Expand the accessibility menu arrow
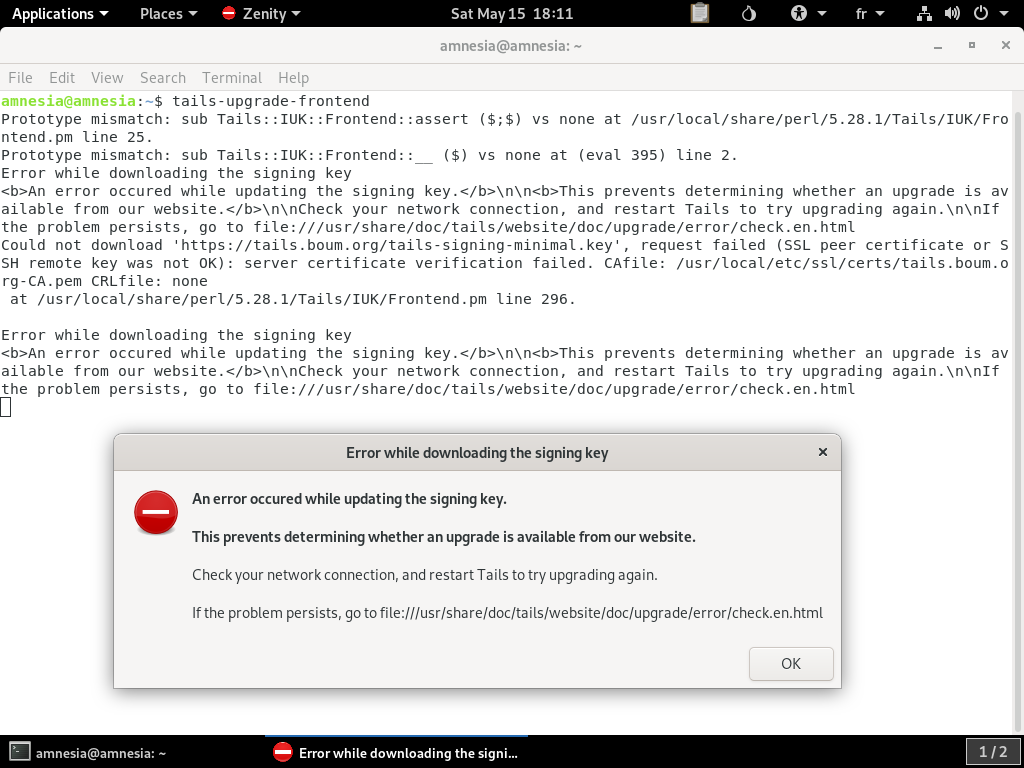Screen dimensions: 1024x768 pyautogui.click(x=822, y=14)
